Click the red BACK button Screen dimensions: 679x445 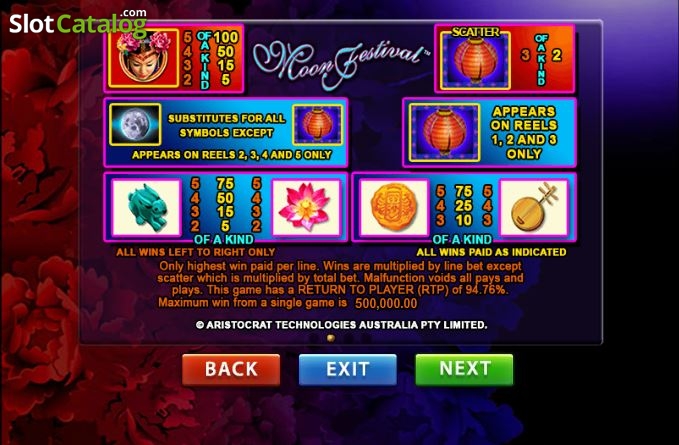[x=231, y=369]
